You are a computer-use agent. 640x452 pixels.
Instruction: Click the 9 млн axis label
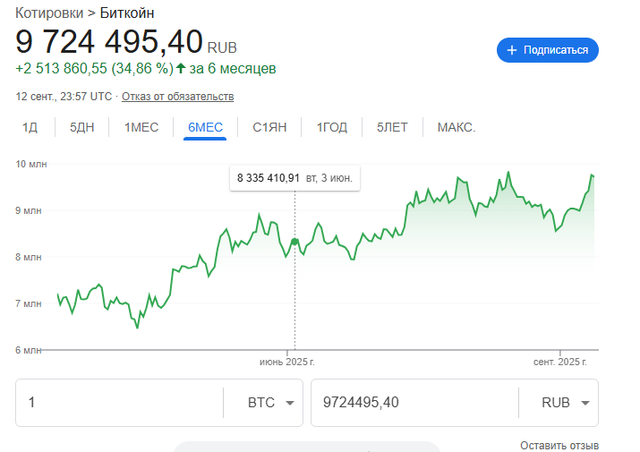tap(28, 211)
